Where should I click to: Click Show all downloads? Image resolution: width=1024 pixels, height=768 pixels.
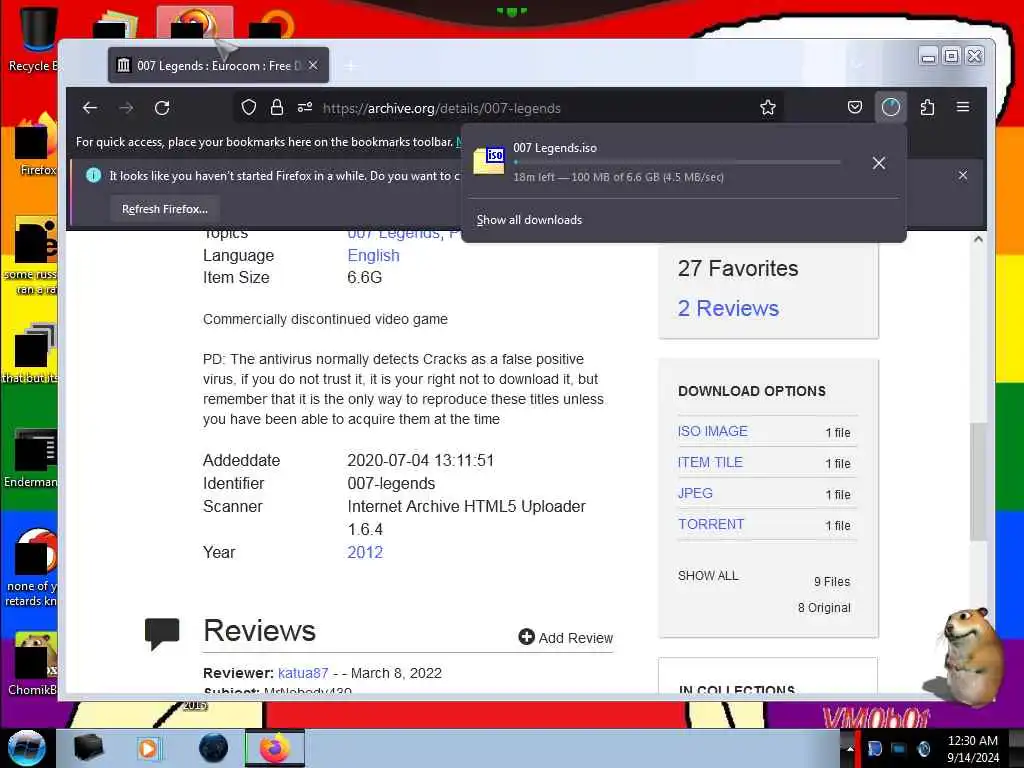[529, 220]
